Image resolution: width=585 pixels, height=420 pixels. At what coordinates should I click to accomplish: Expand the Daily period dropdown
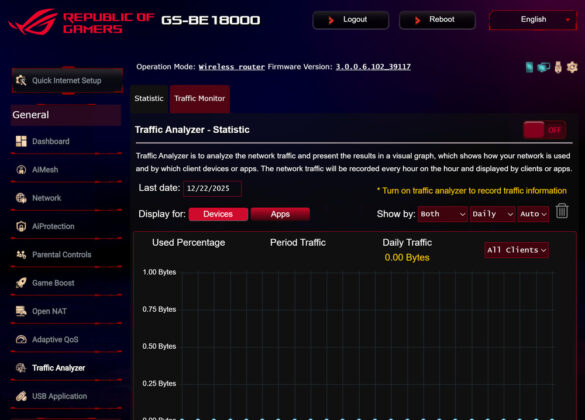492,214
